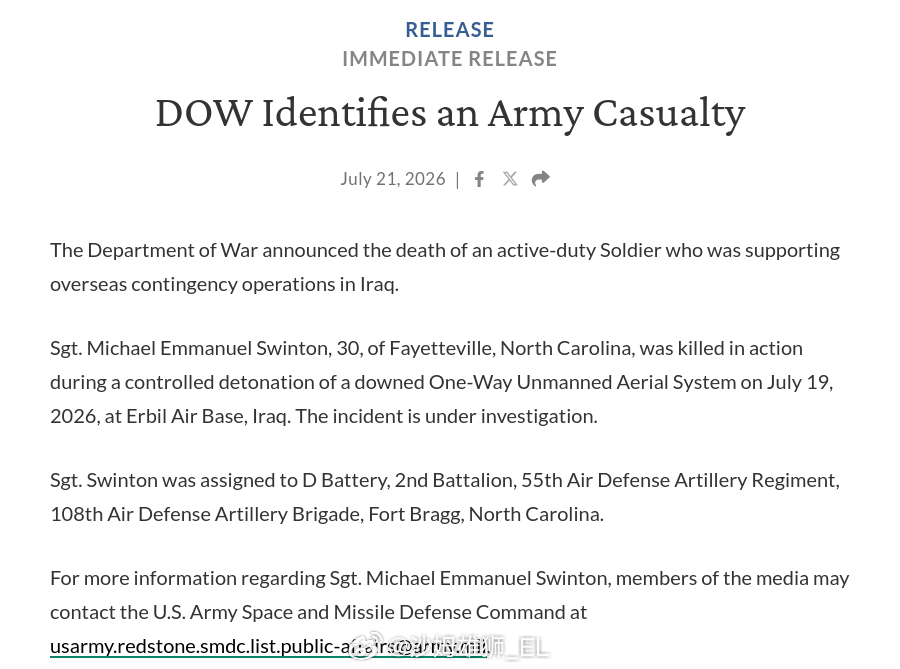Click the name Sgt. Michael Emmanuel Swinton, 30
Viewport: 900px width, 669px height.
point(205,349)
